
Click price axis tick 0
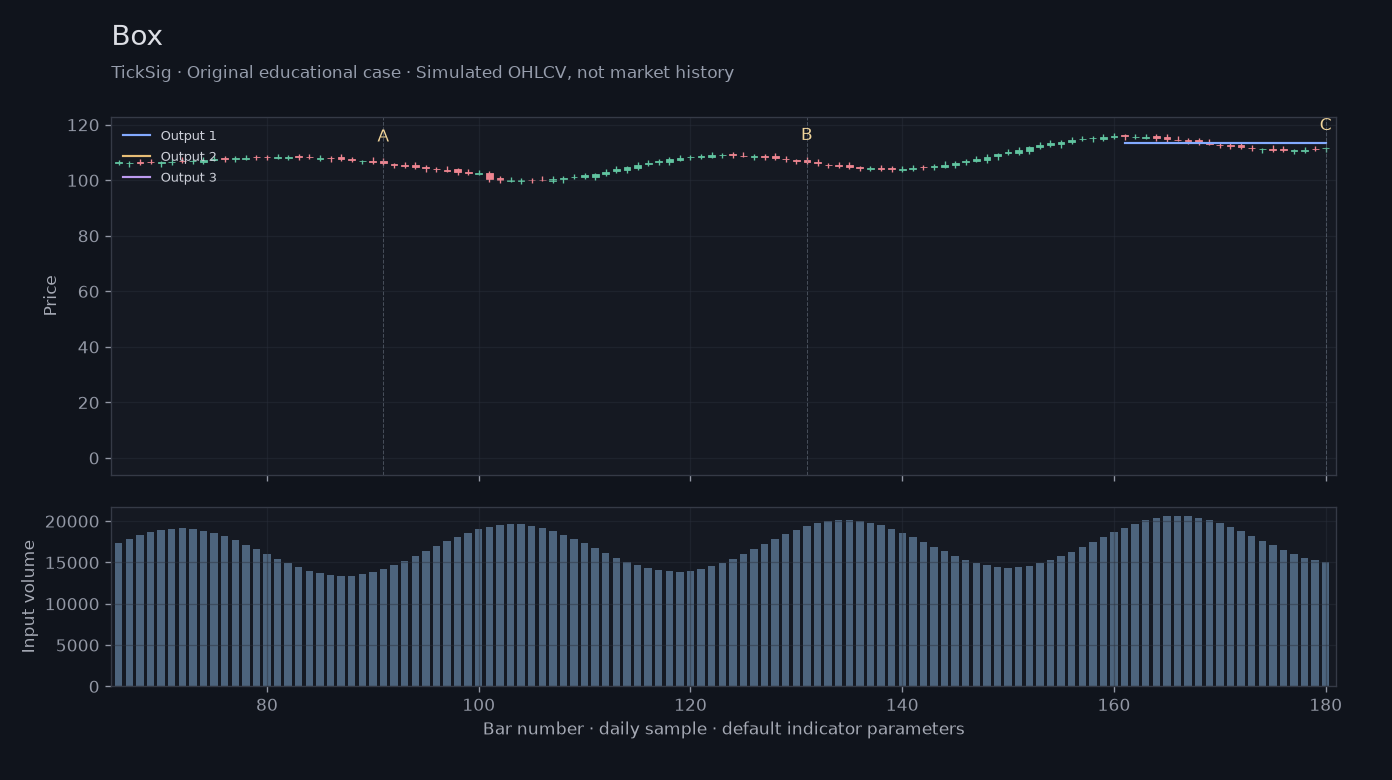[x=94, y=459]
